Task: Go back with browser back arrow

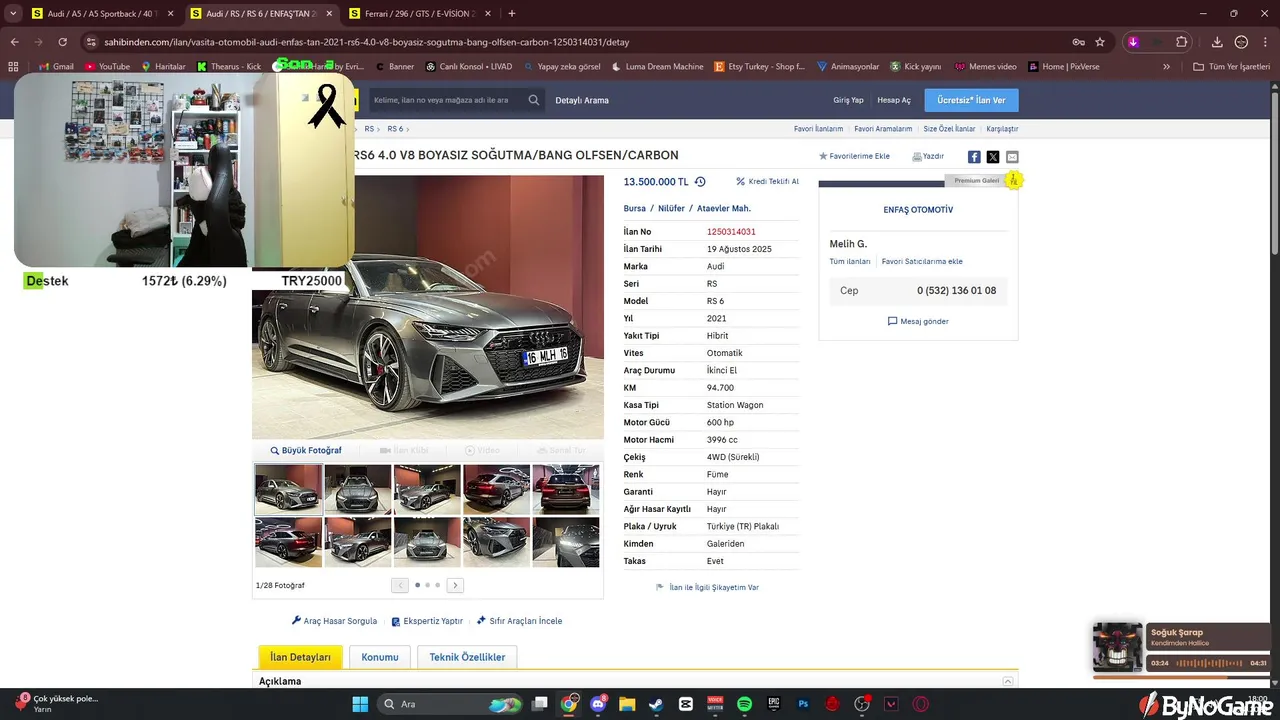Action: tap(15, 42)
